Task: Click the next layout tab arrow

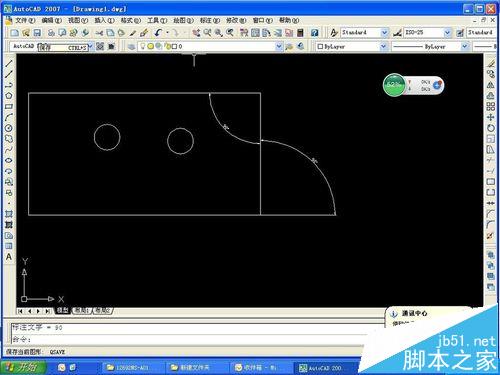Action: [x=38, y=311]
